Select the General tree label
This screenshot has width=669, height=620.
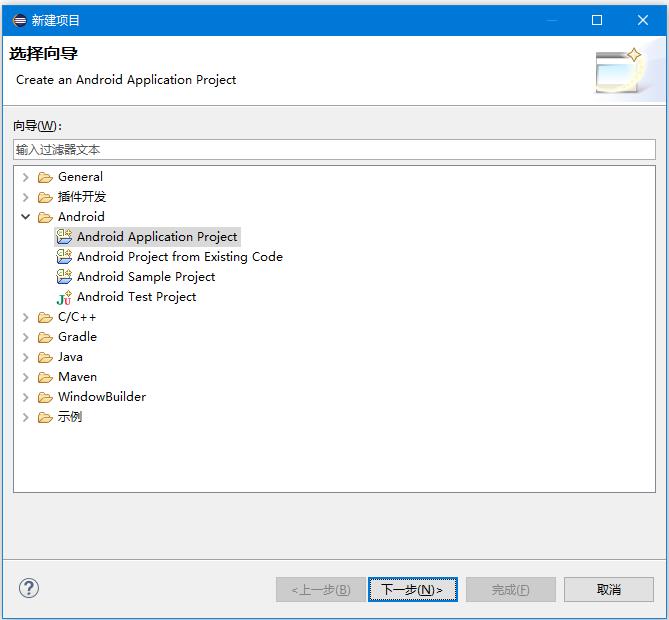click(80, 177)
